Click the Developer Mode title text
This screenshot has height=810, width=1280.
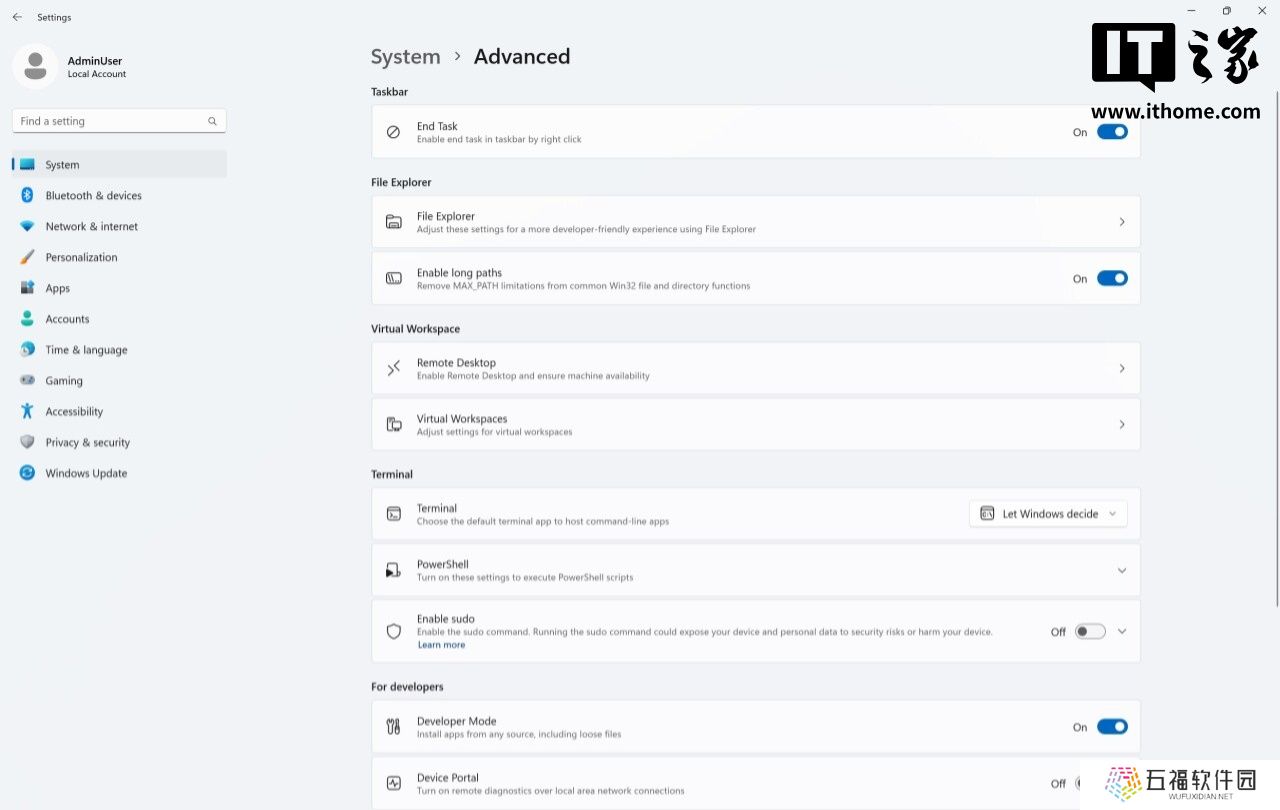coord(456,721)
